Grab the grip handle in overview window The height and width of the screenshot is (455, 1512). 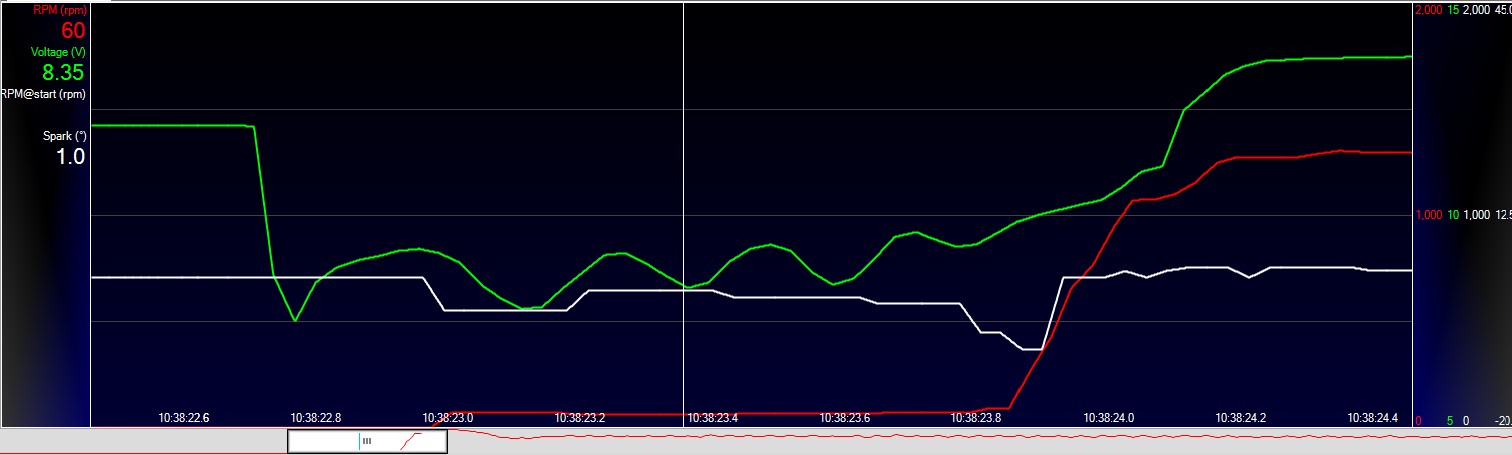tap(367, 441)
